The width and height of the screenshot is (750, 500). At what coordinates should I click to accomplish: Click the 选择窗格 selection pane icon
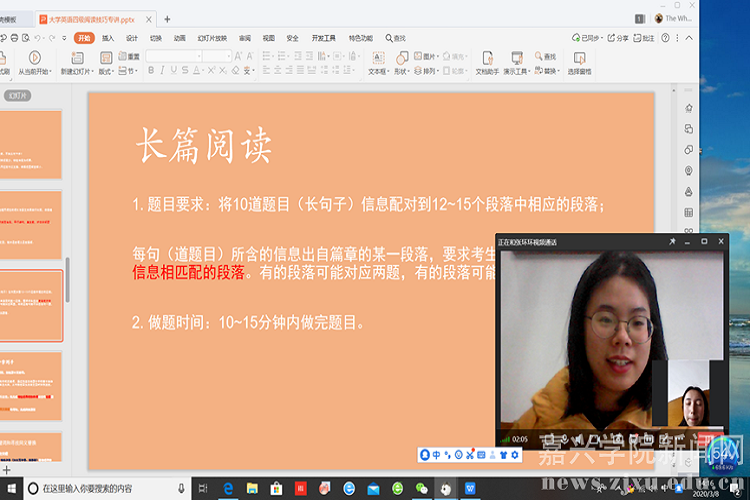579,58
